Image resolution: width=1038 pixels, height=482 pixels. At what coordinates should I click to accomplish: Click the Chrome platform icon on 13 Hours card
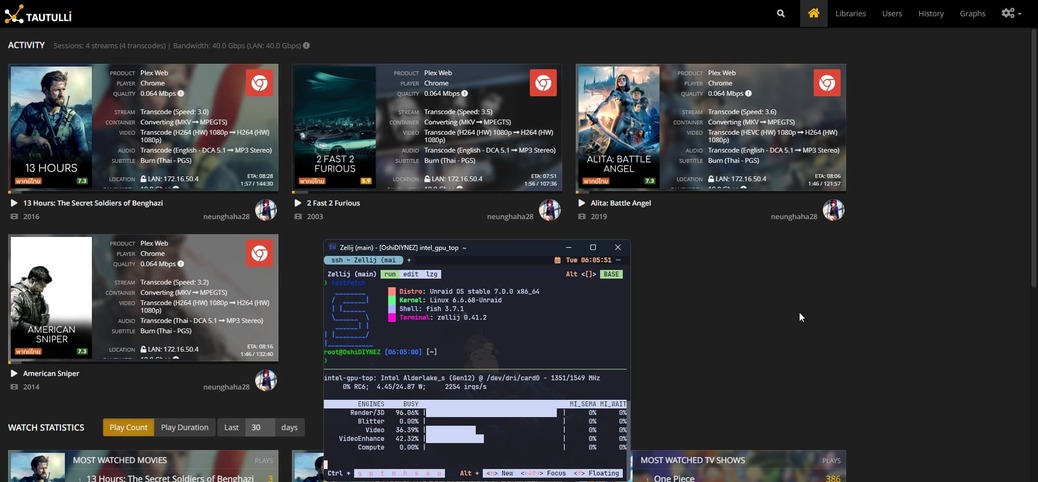click(x=260, y=83)
